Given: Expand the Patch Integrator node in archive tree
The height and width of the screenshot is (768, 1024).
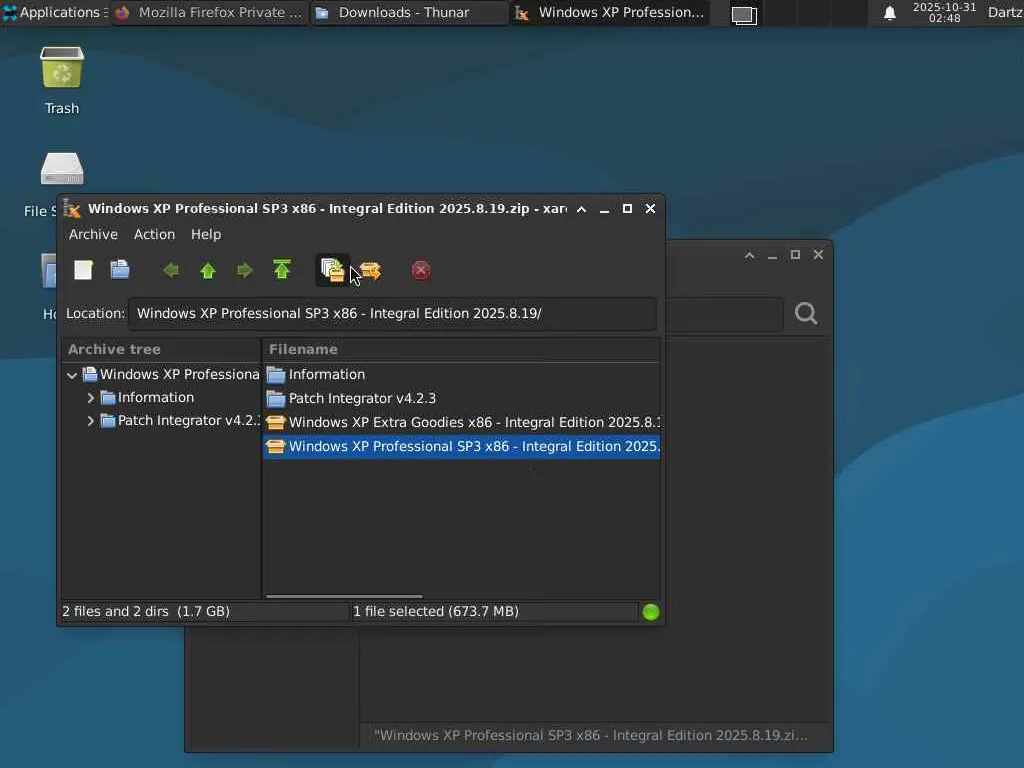Looking at the screenshot, I should click(91, 421).
